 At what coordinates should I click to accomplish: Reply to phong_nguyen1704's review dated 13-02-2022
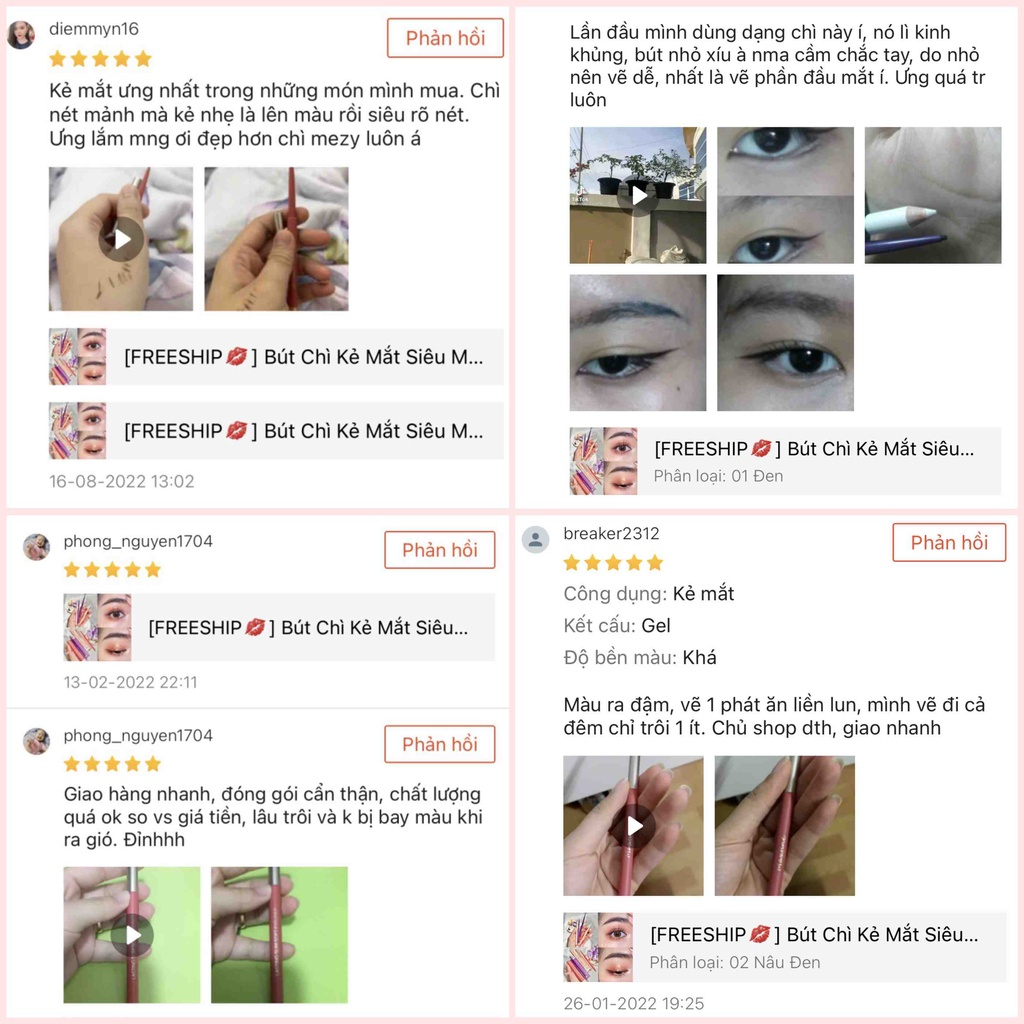click(440, 550)
